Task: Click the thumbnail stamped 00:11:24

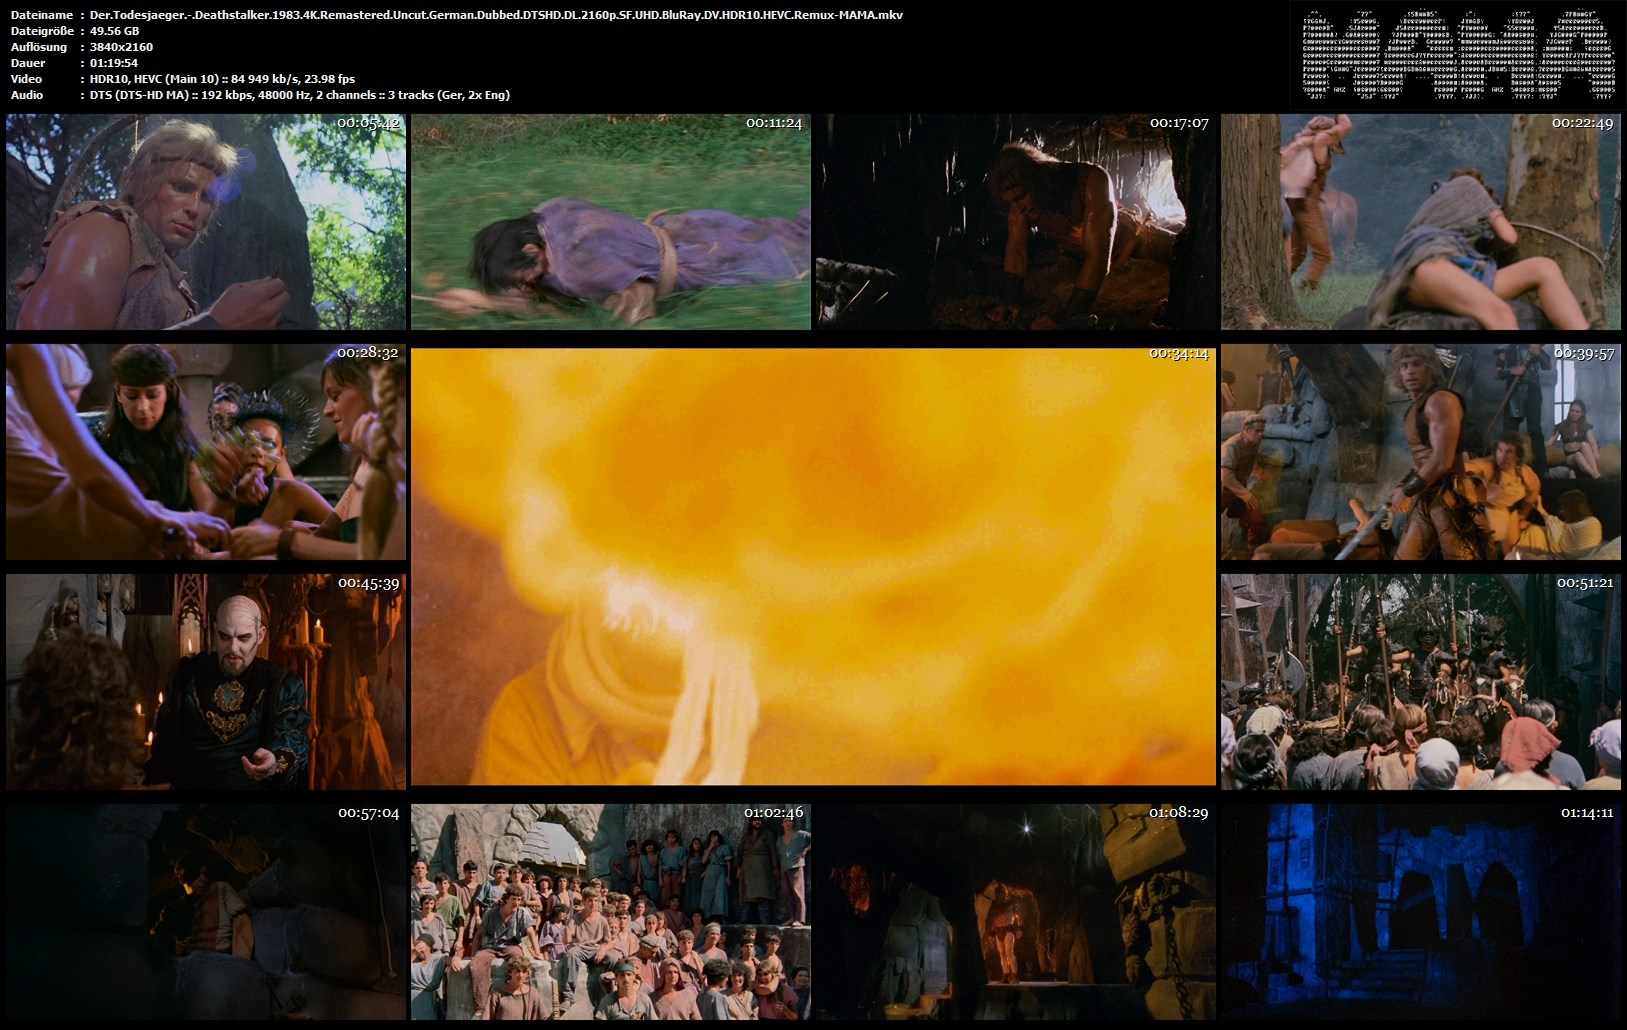Action: [611, 221]
